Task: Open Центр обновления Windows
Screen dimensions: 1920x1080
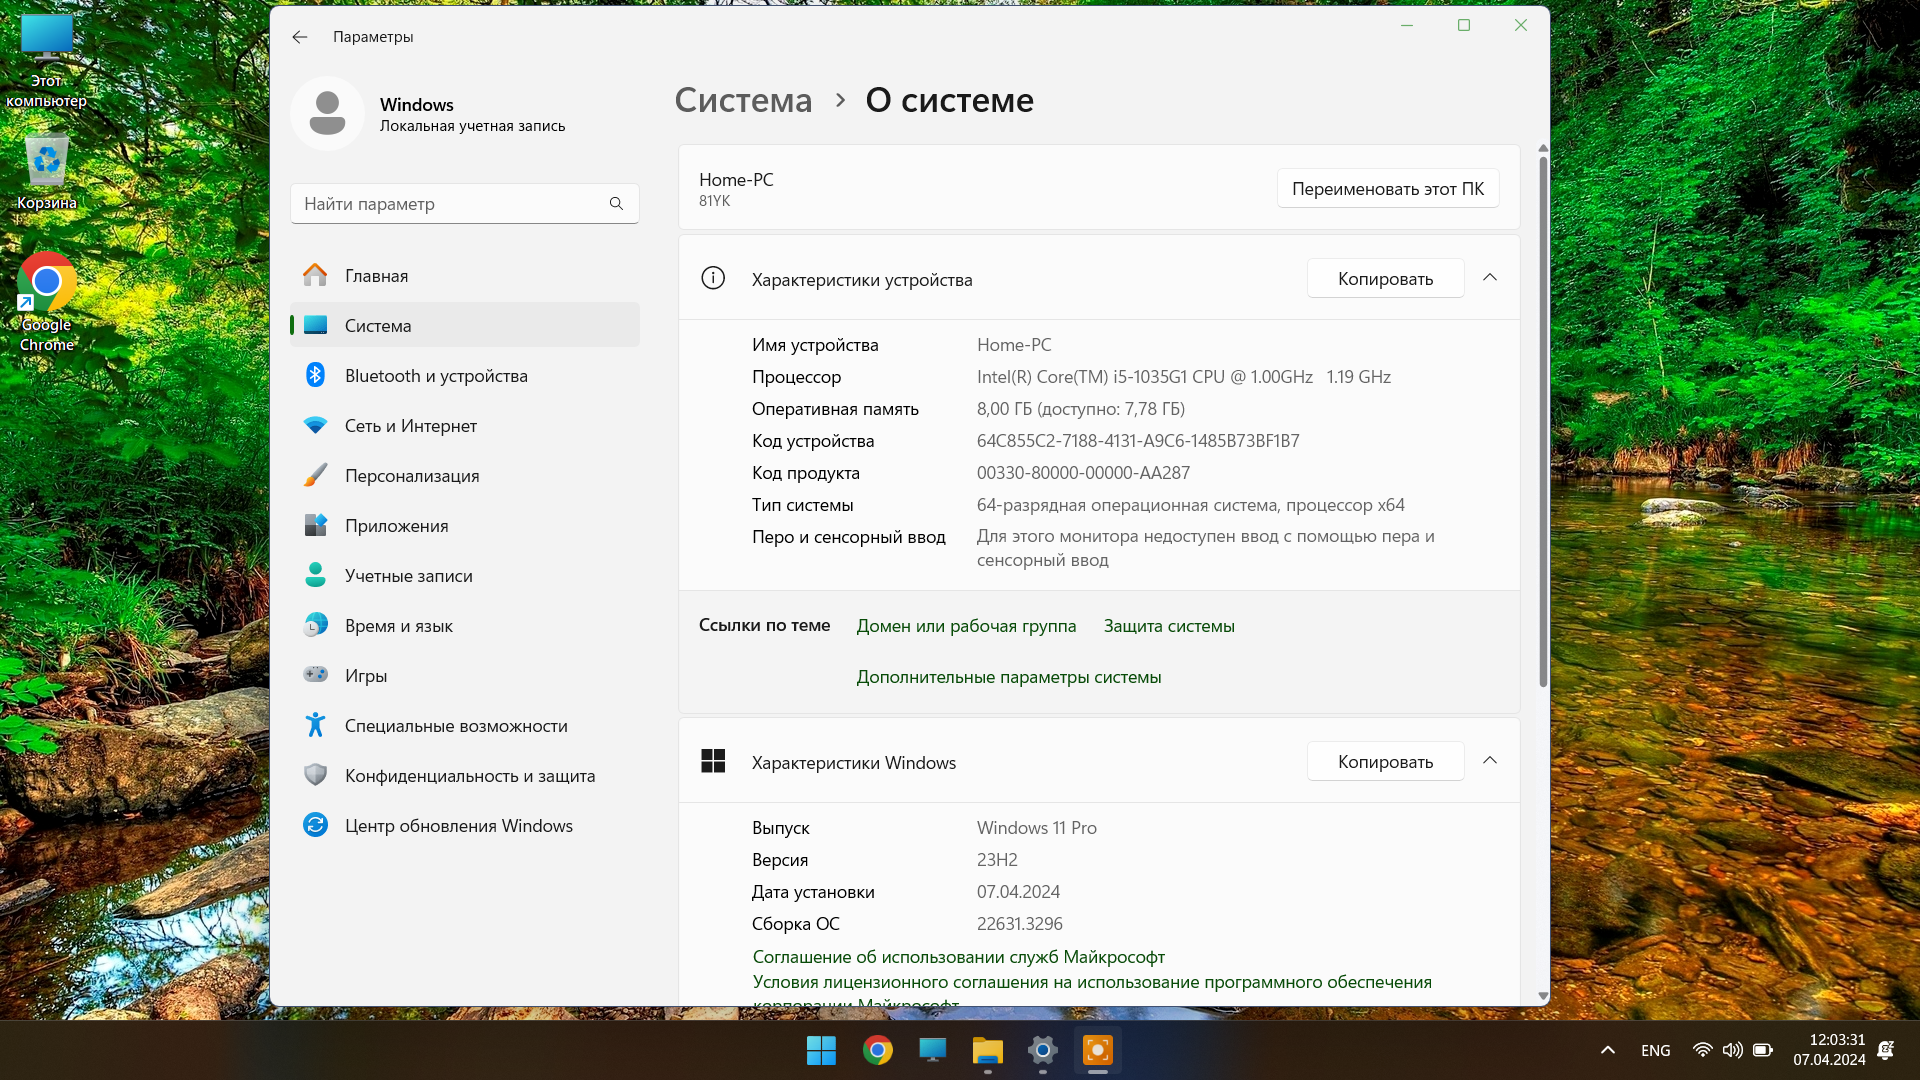Action: click(x=458, y=826)
